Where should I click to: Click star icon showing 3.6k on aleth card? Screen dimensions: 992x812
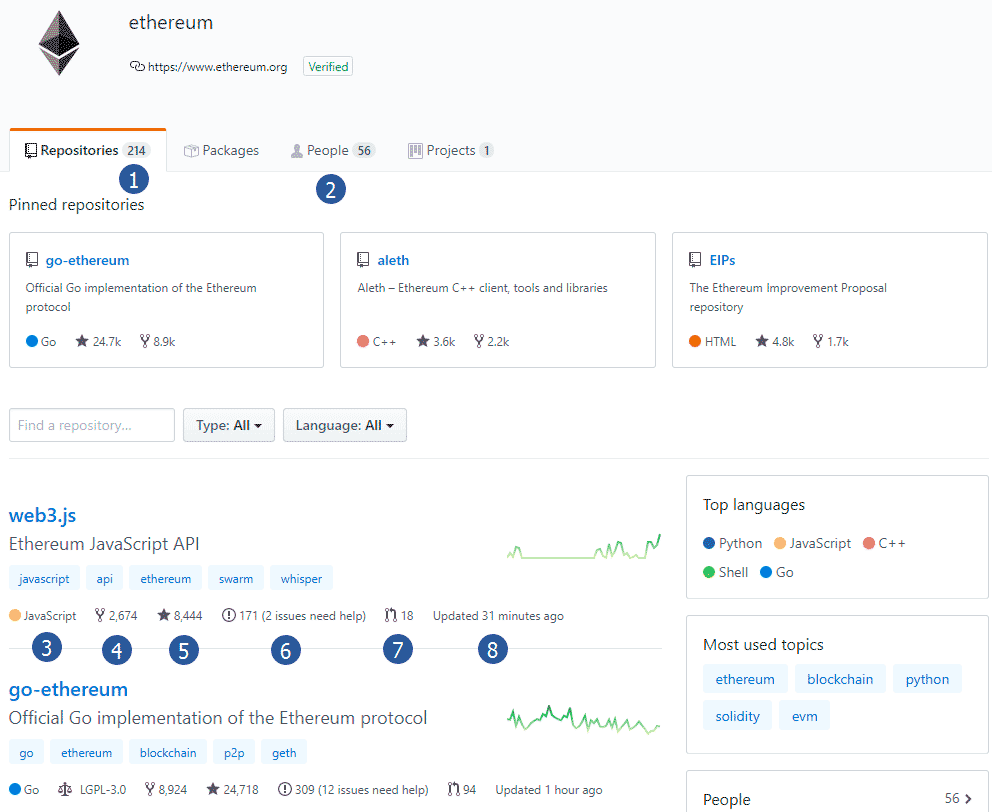tap(423, 341)
